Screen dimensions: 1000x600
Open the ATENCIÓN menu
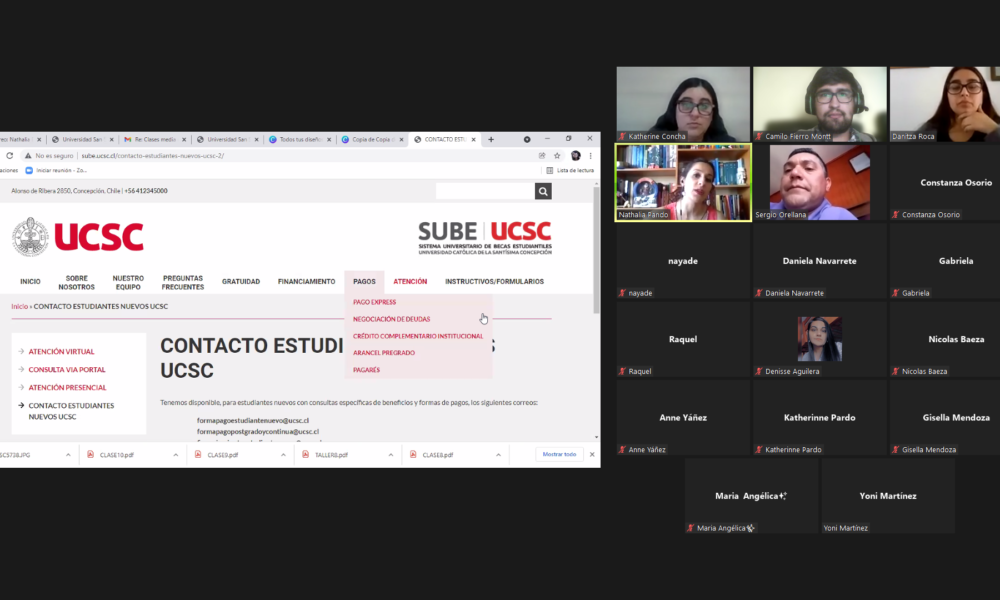pos(410,281)
